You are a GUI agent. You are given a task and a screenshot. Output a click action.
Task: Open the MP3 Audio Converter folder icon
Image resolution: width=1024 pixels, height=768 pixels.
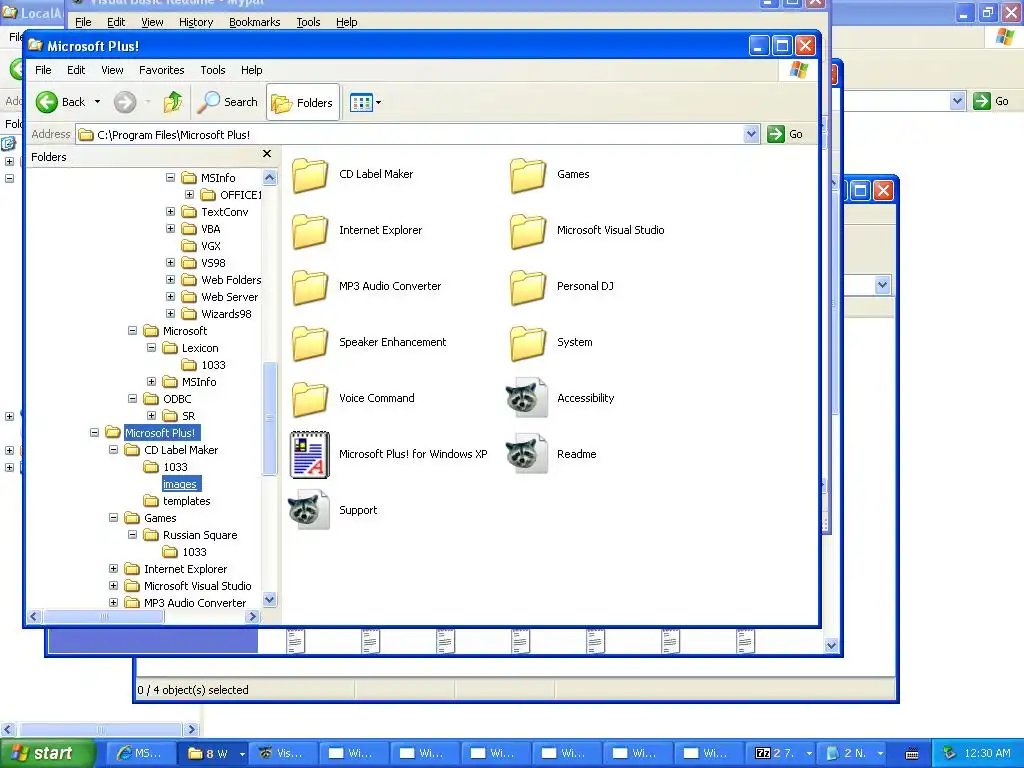tap(310, 287)
